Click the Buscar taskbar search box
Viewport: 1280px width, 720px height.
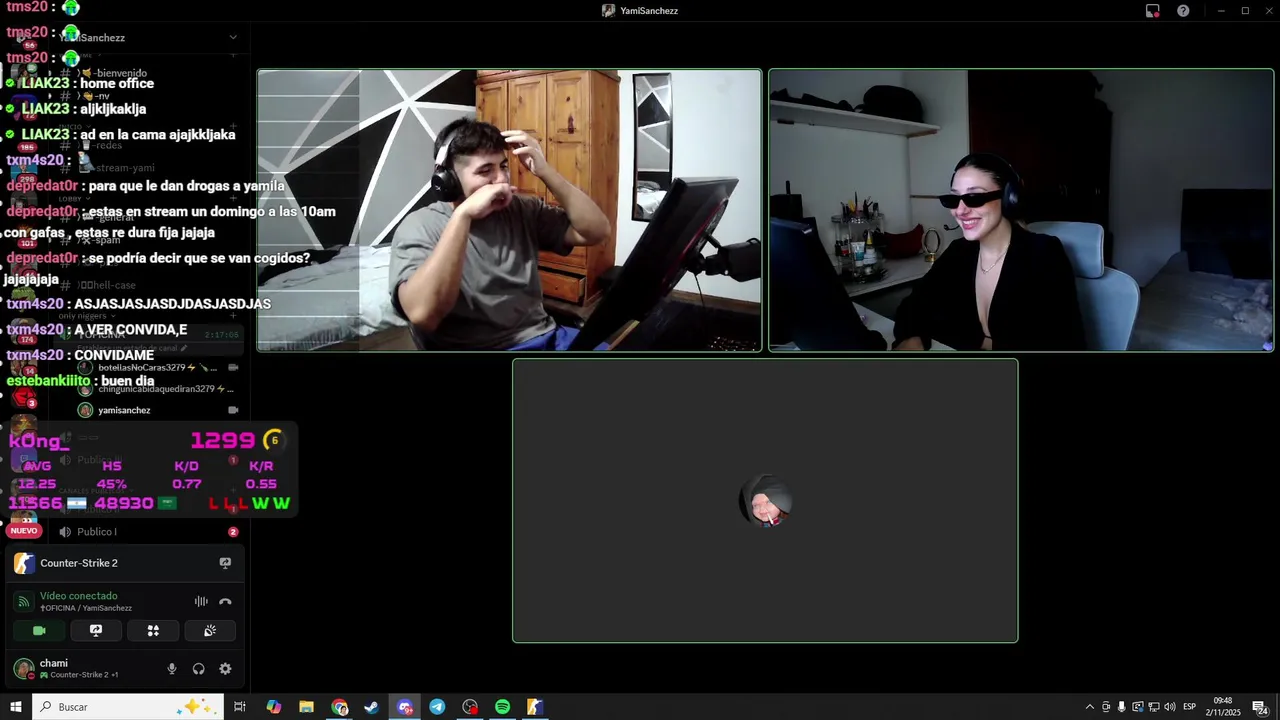tap(129, 707)
